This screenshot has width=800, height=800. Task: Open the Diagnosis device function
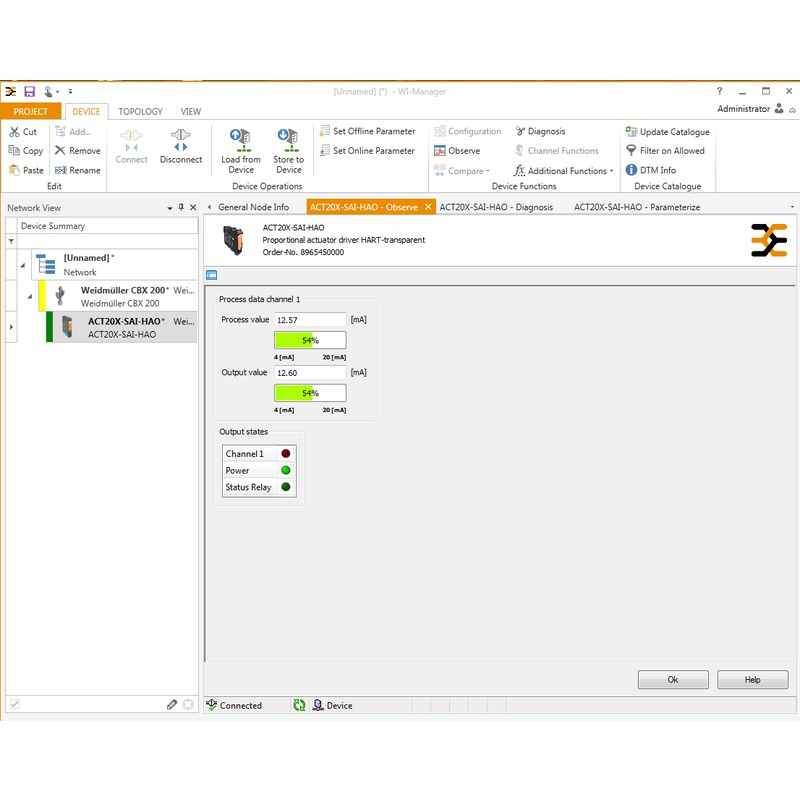tap(540, 131)
